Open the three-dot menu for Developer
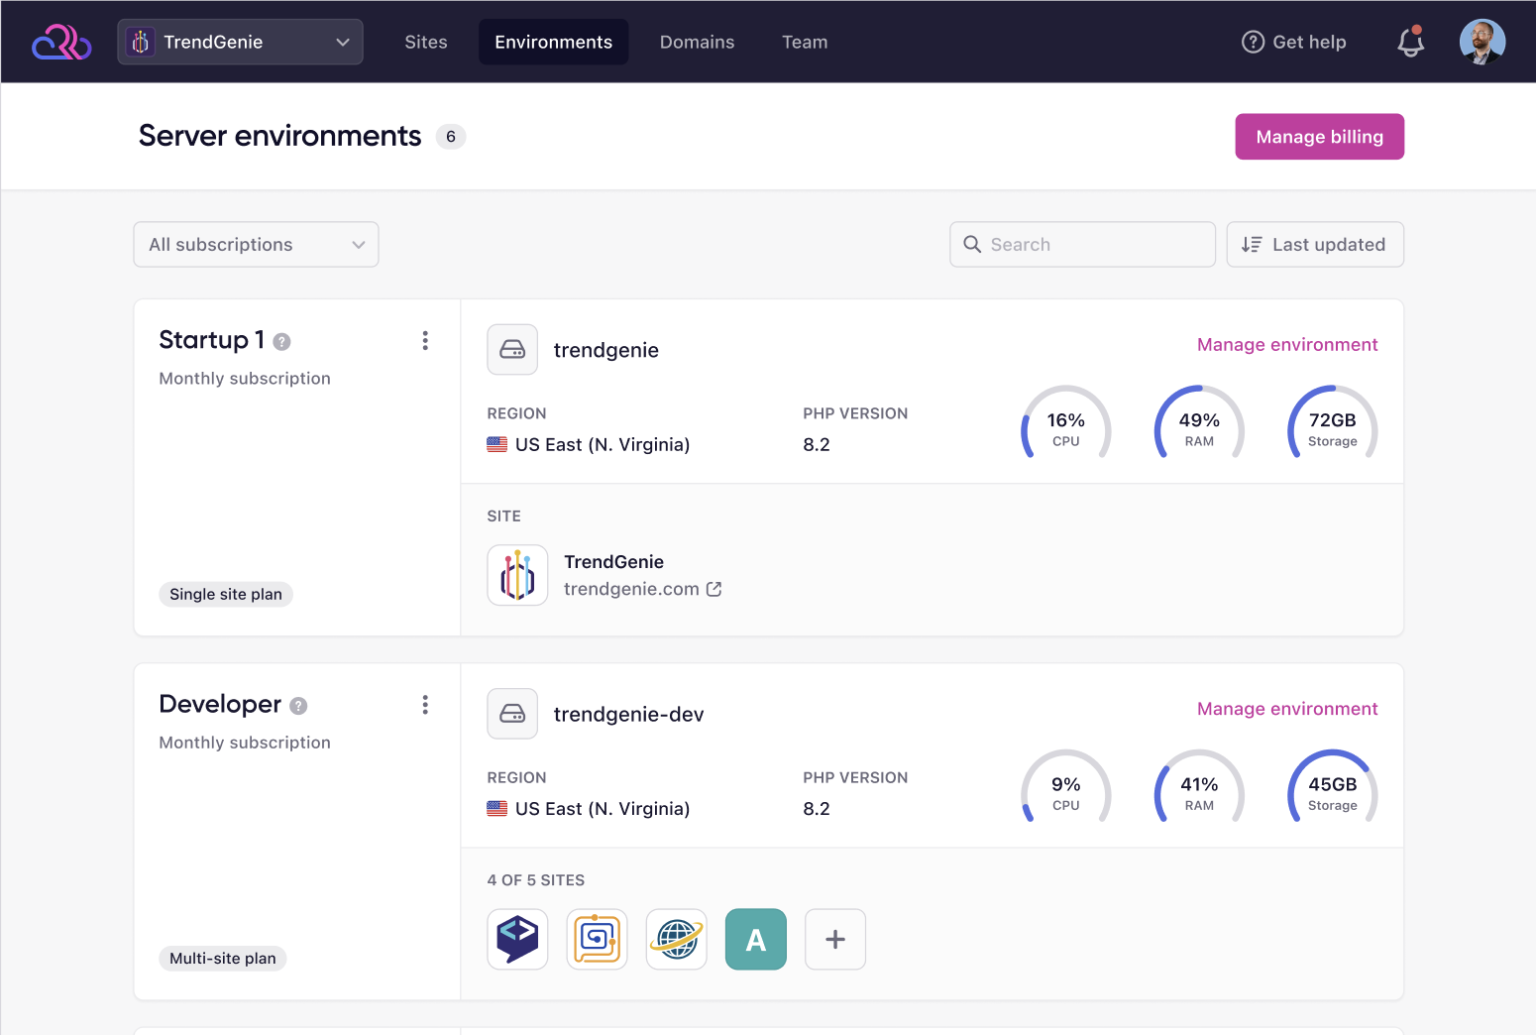 (x=425, y=705)
